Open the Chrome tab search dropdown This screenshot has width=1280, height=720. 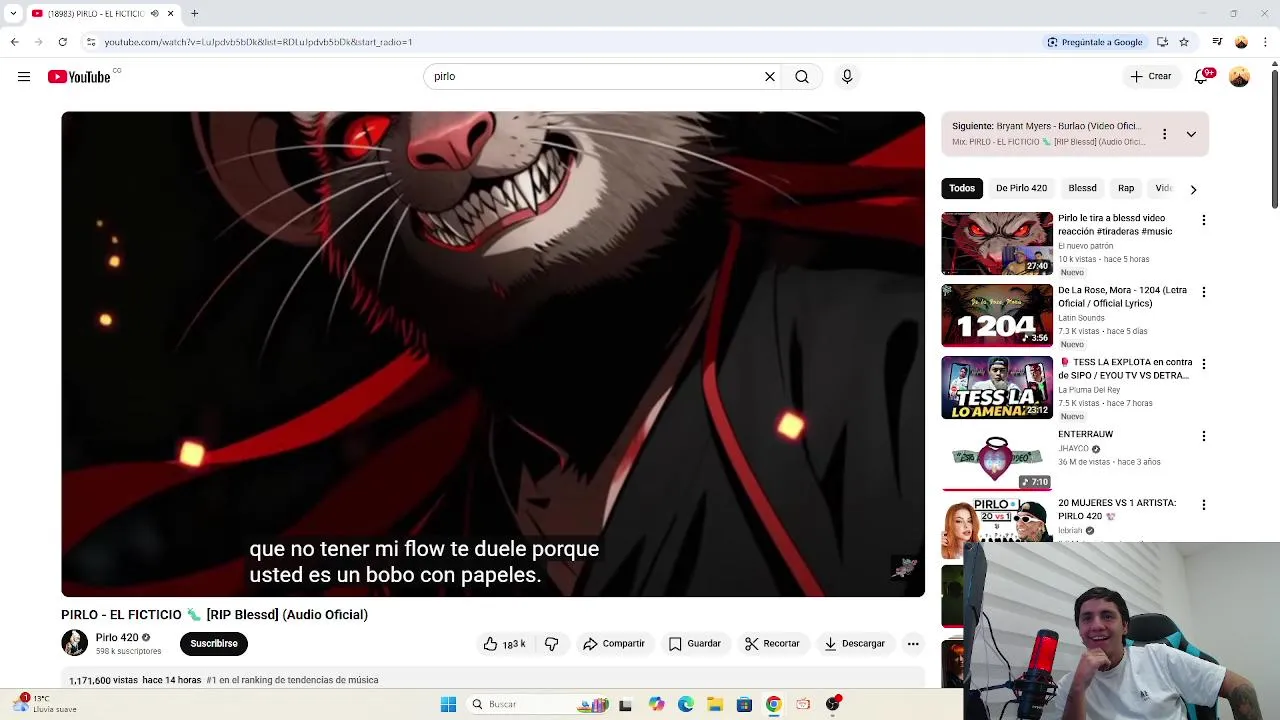(x=13, y=13)
